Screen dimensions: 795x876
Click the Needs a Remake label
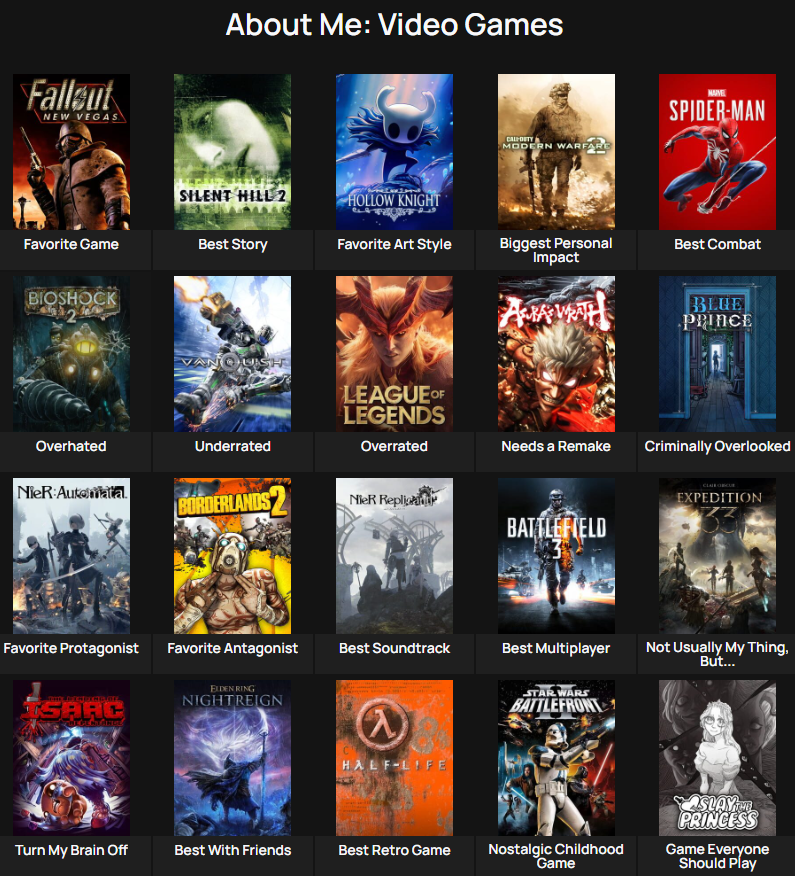(x=556, y=446)
